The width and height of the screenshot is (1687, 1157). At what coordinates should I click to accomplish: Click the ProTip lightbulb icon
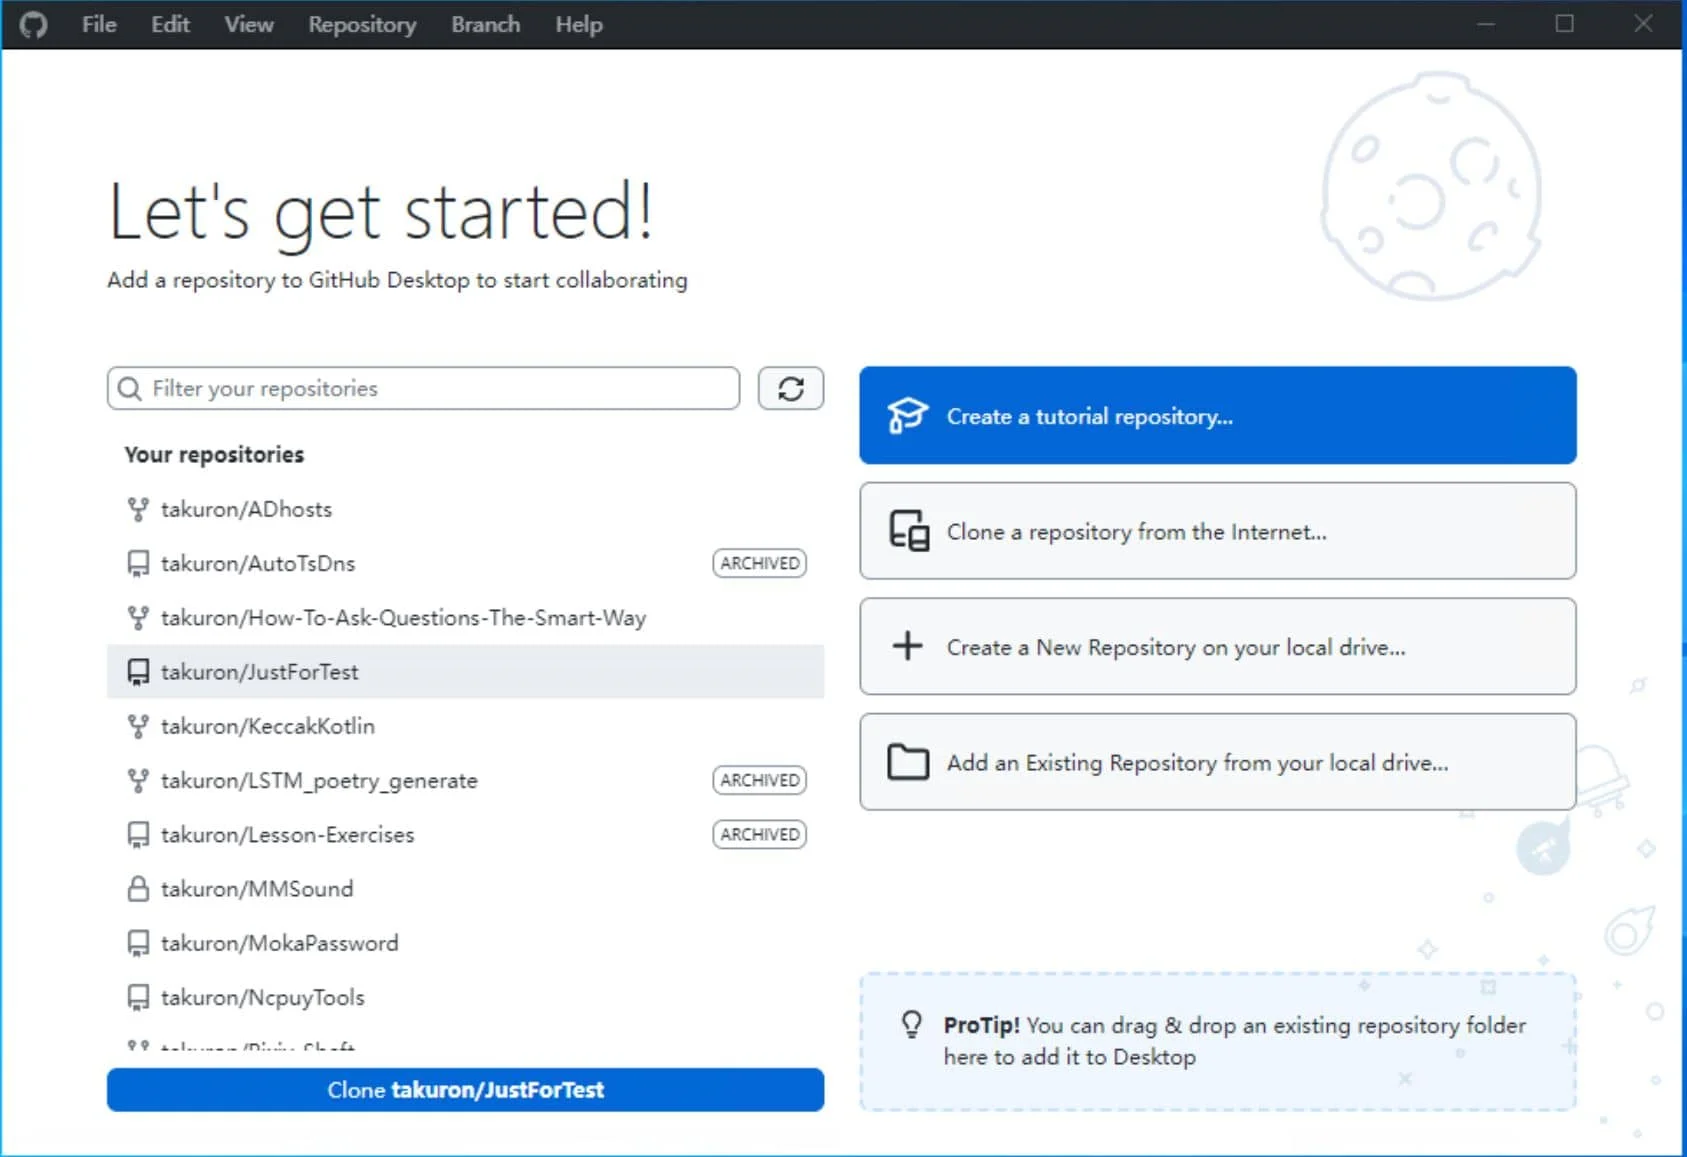[911, 1024]
